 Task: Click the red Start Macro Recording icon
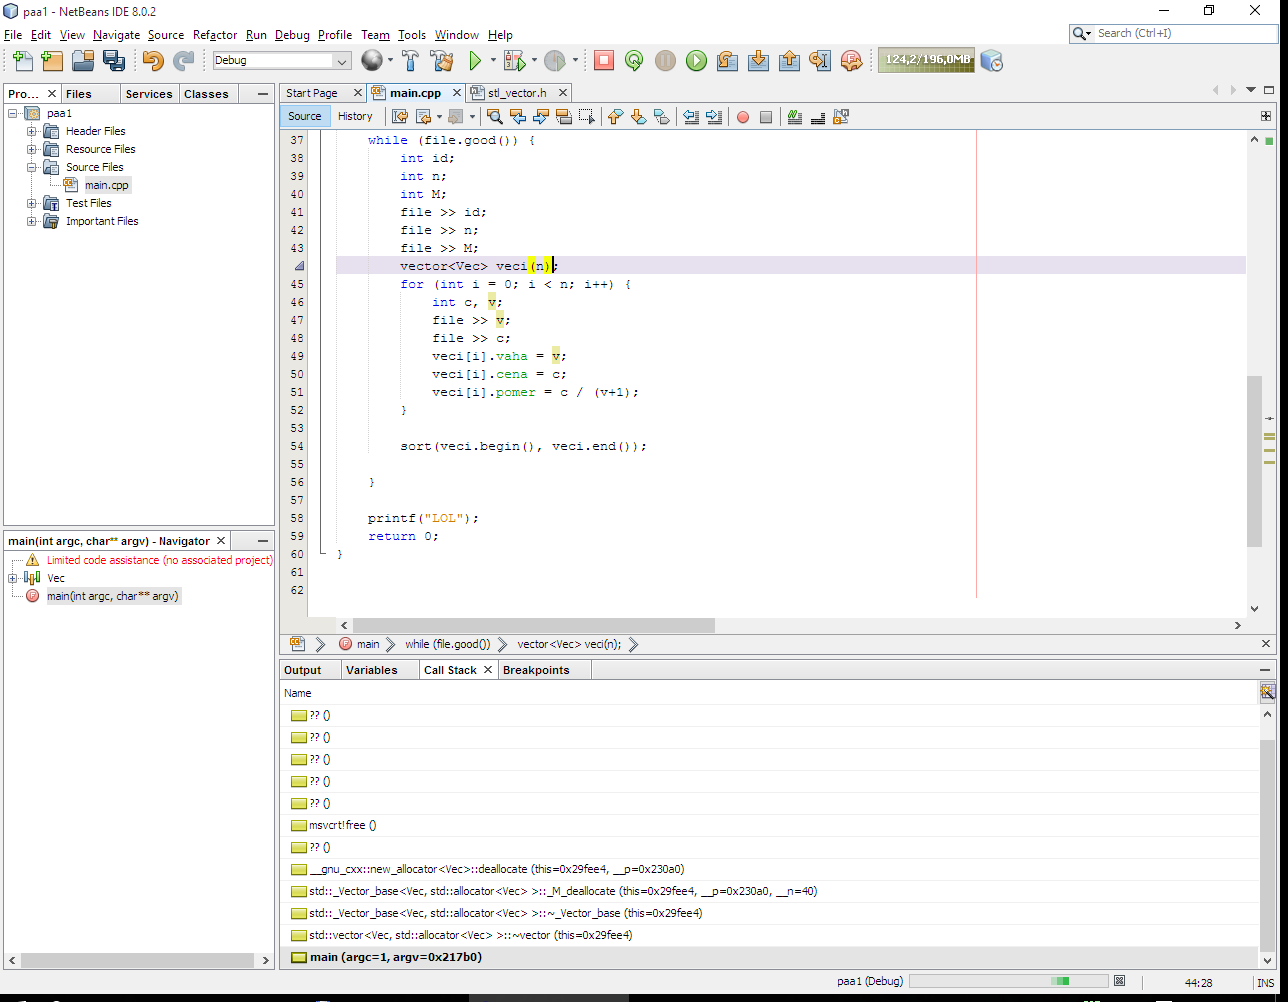(743, 117)
